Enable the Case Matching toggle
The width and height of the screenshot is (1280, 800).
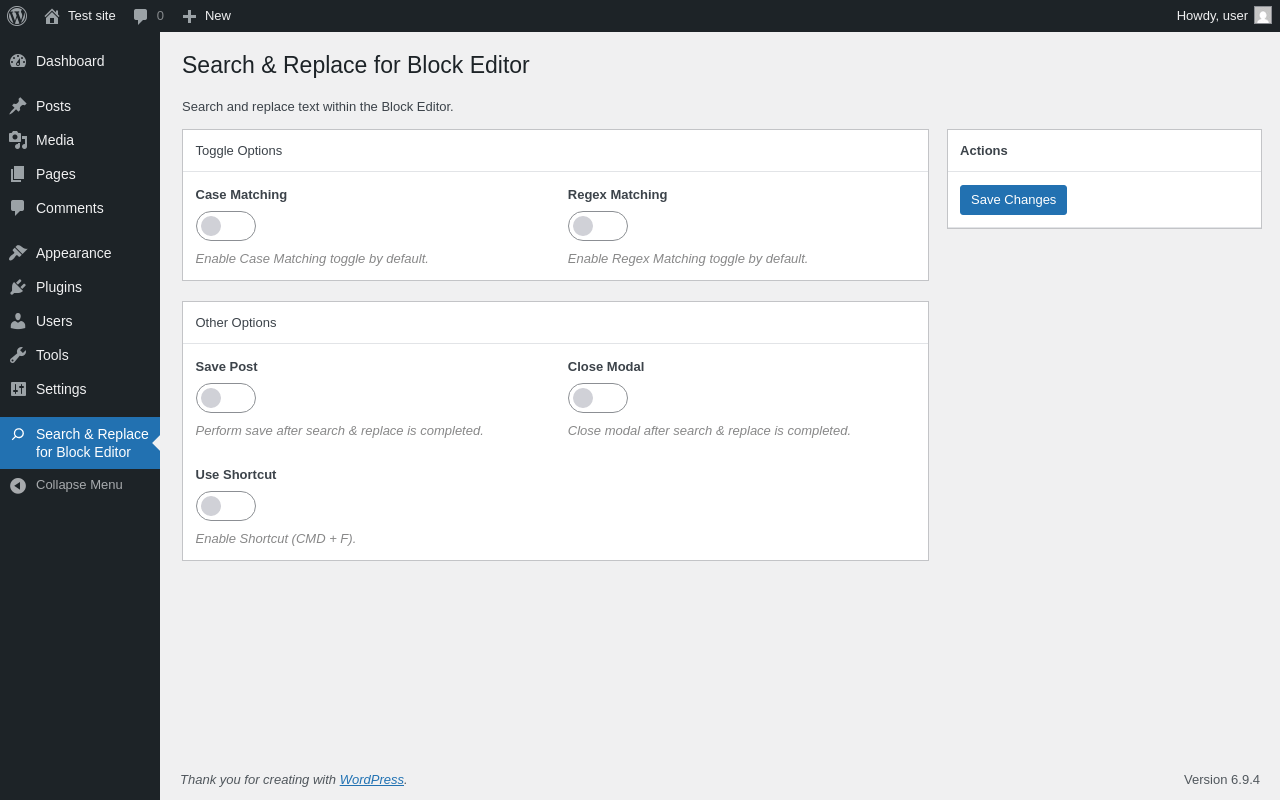(226, 226)
